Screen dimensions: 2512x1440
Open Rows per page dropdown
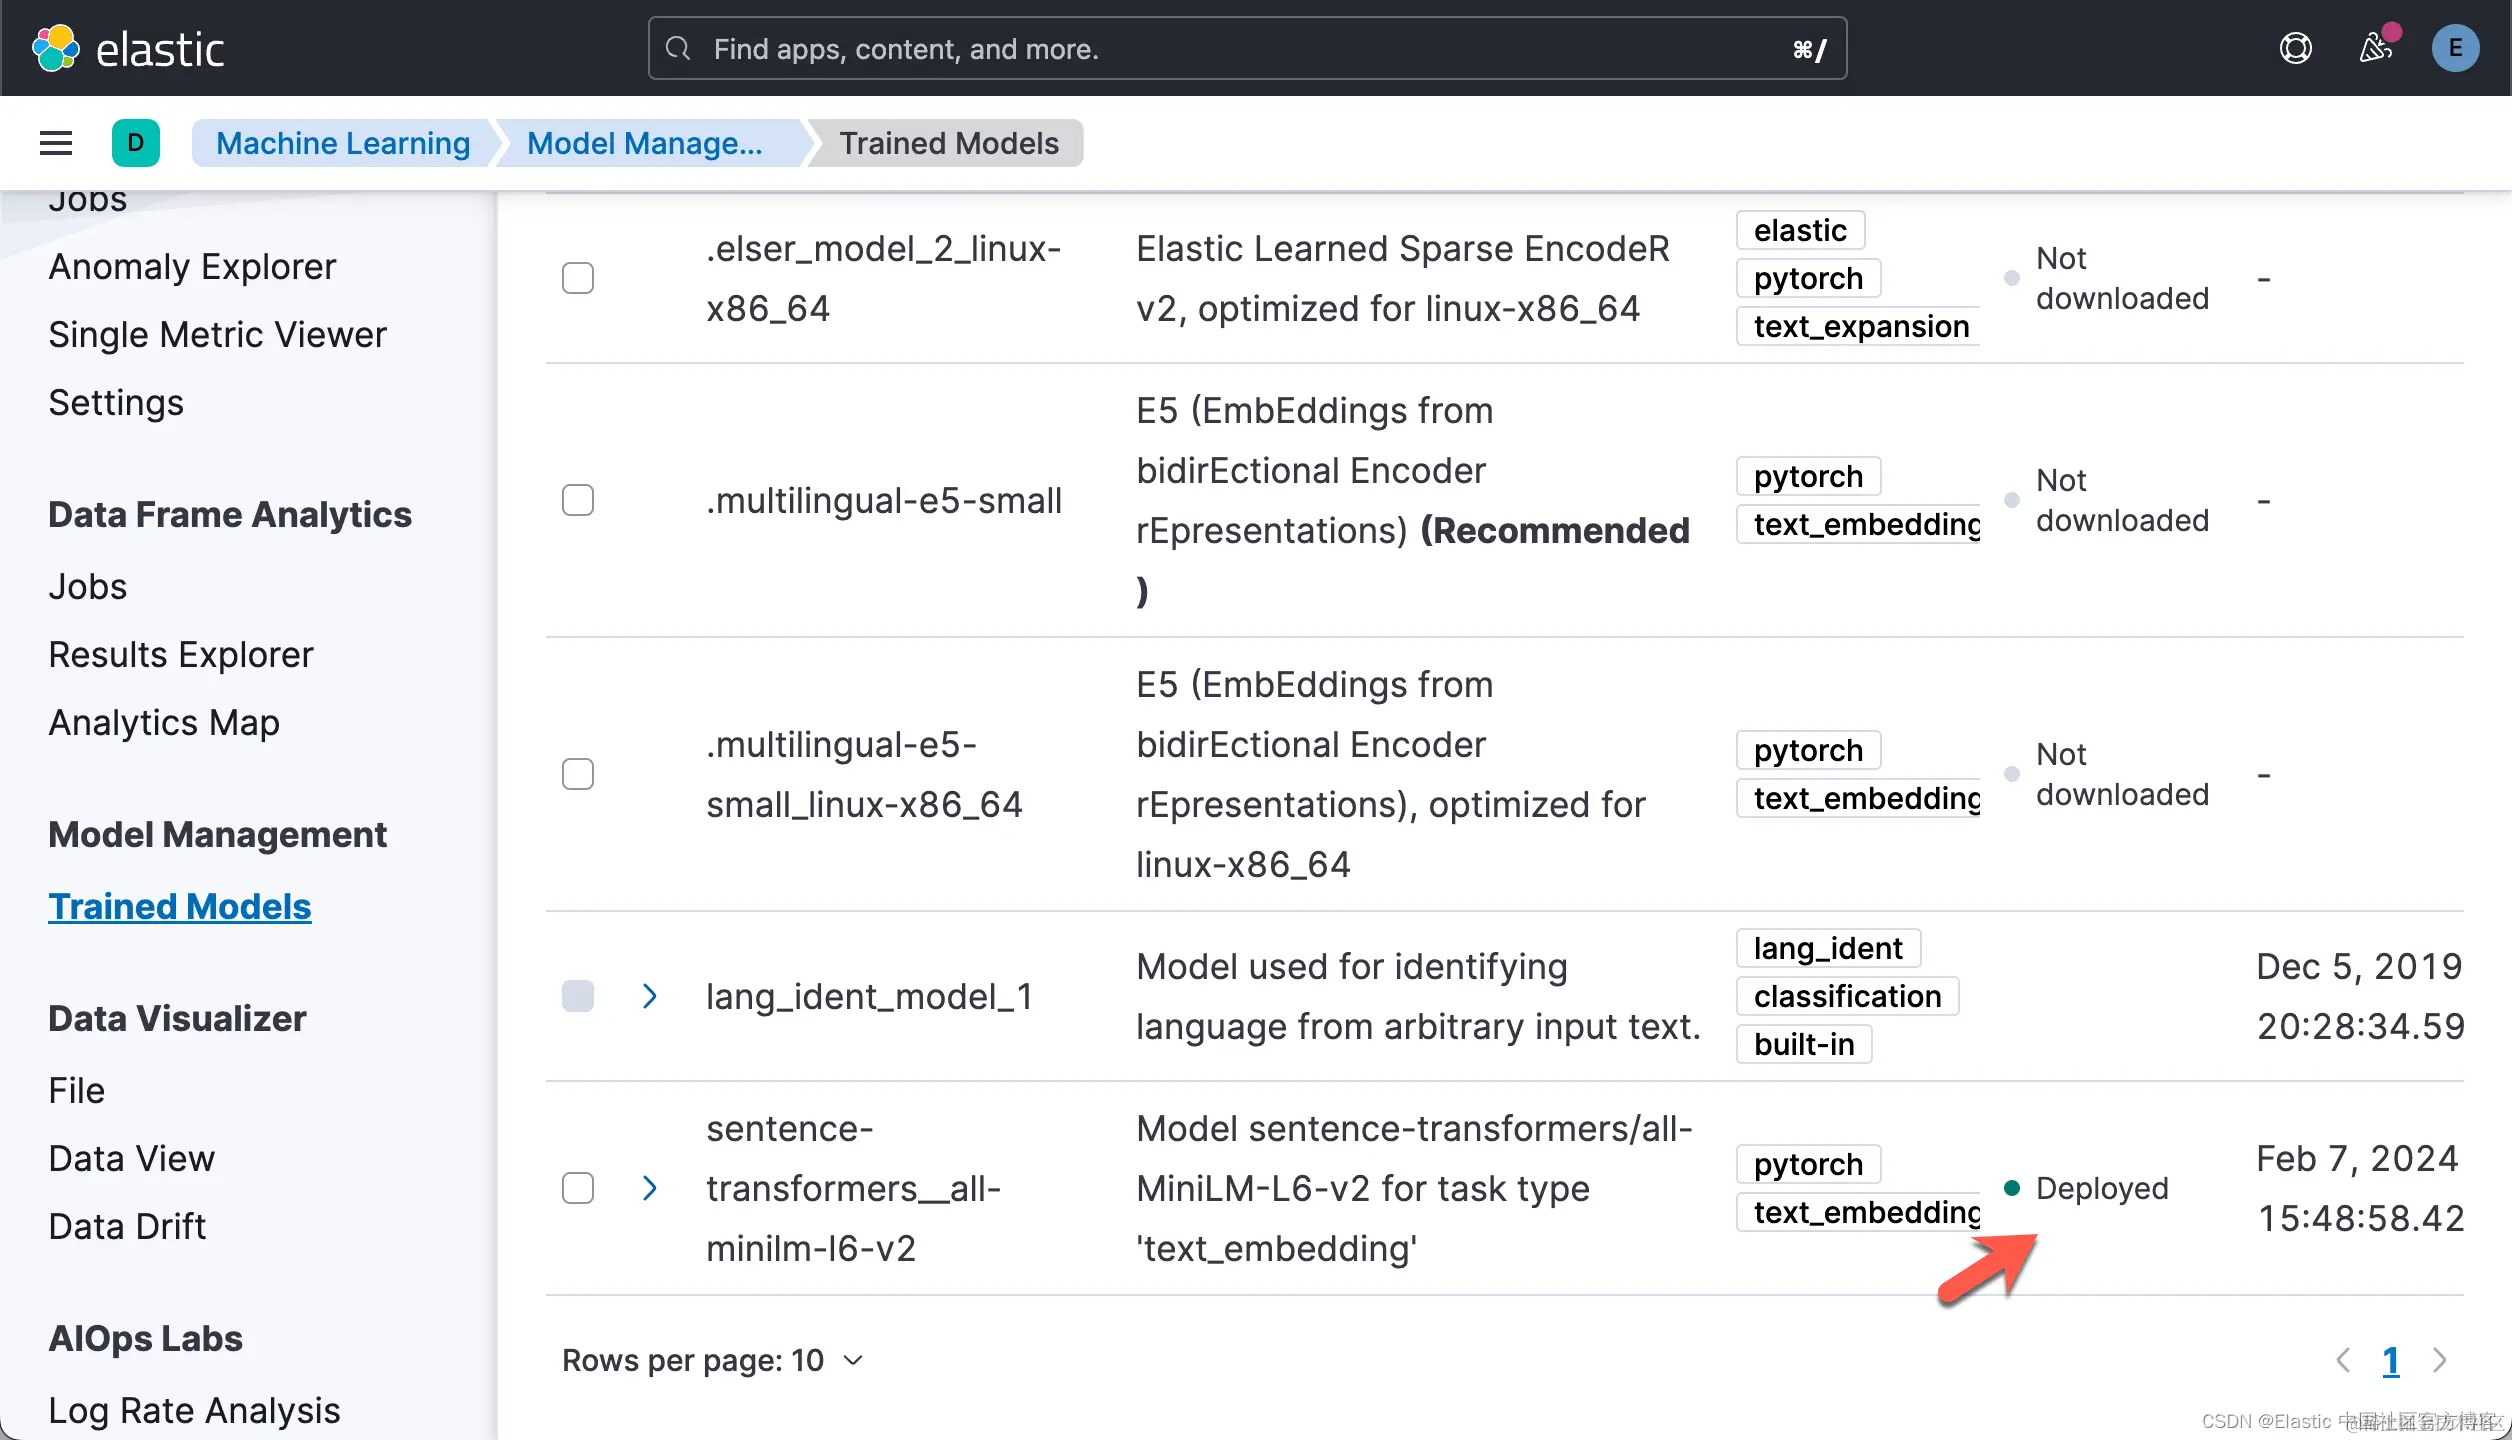point(713,1360)
